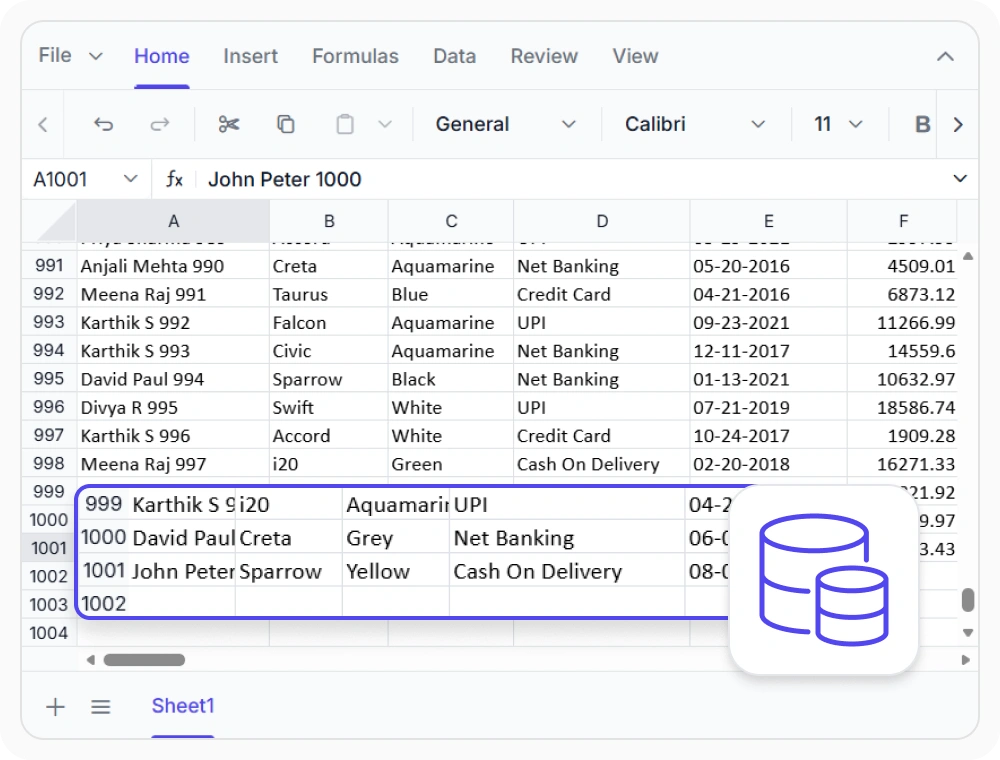This screenshot has height=760, width=1000.
Task: Open the View tab
Action: click(x=635, y=56)
